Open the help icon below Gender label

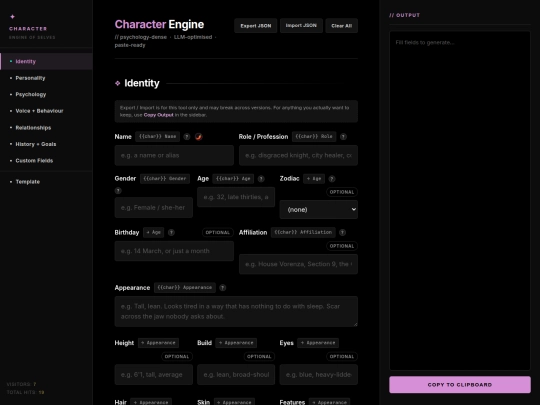pyautogui.click(x=118, y=190)
